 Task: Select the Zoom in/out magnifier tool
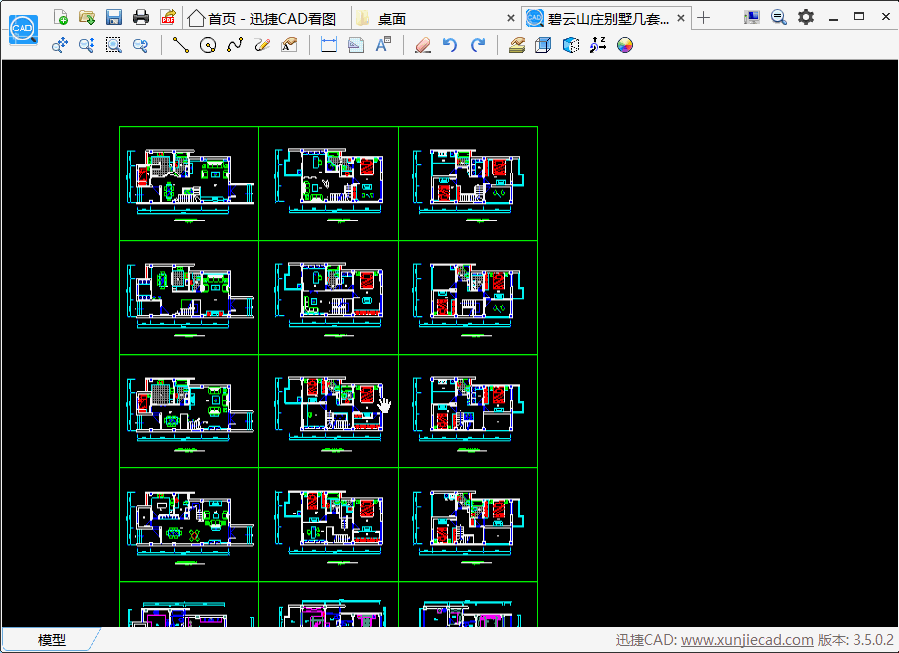pos(87,45)
